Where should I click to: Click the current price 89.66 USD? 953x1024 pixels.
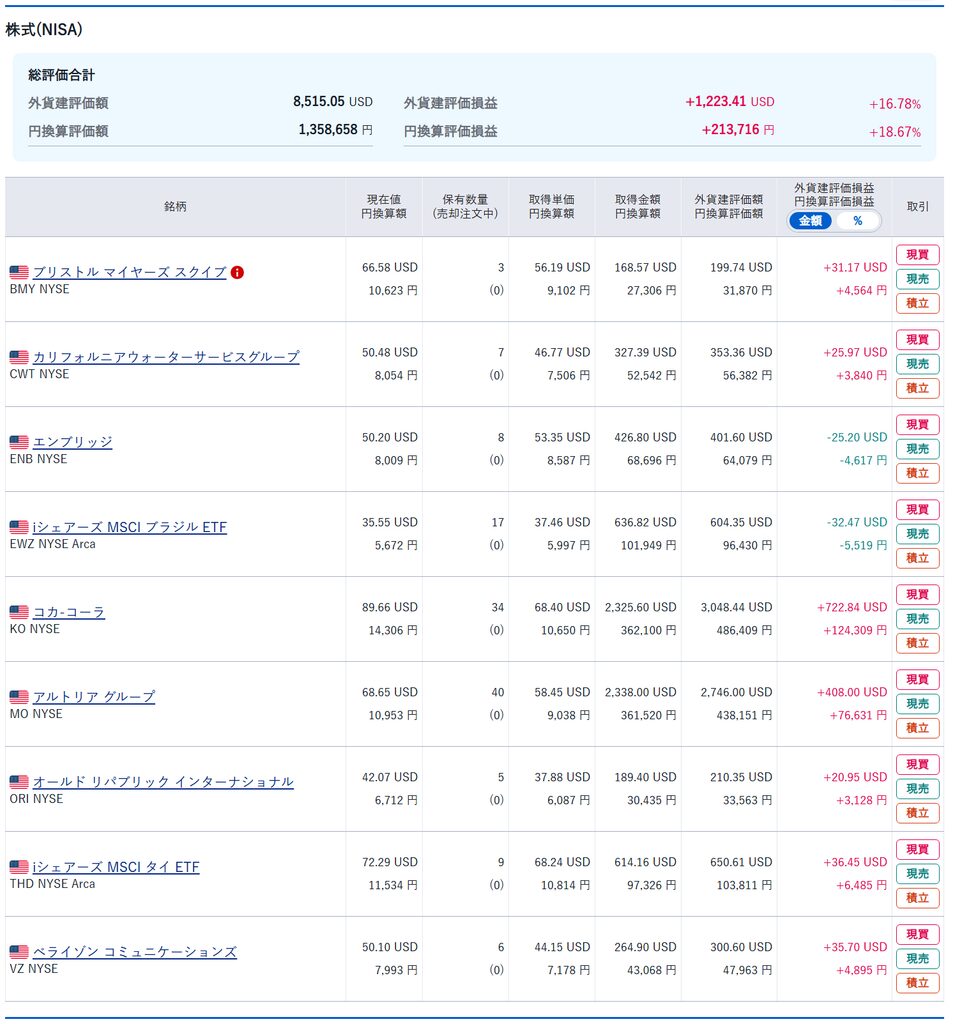point(389,607)
